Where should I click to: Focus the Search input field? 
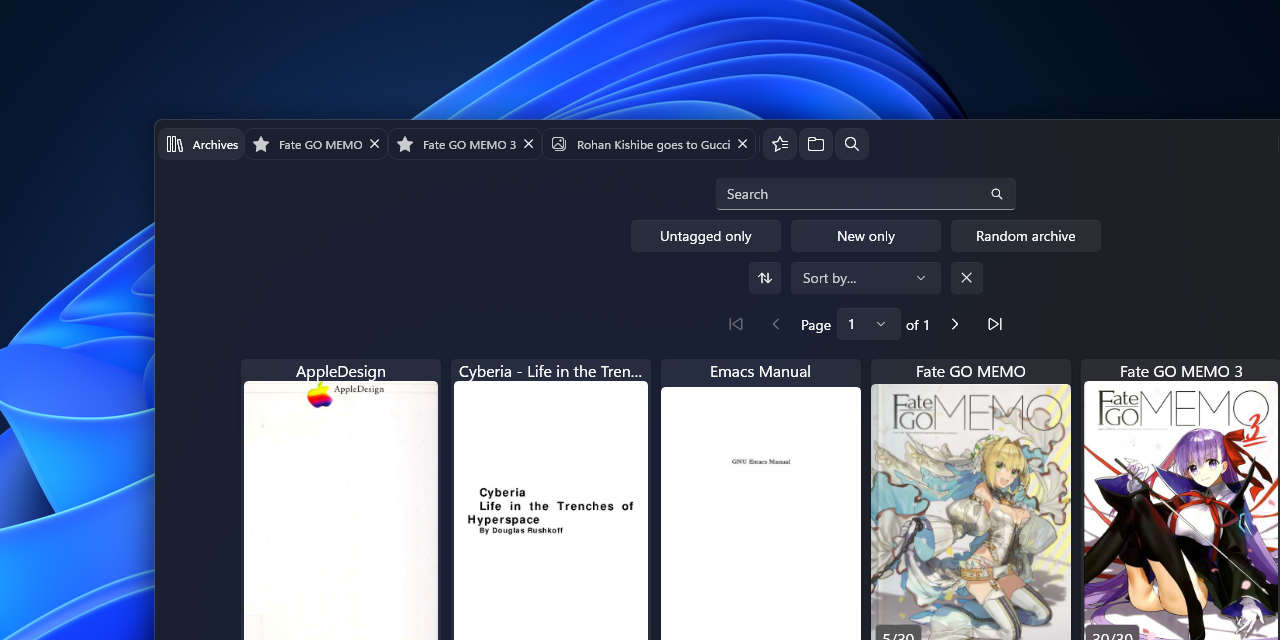(866, 194)
